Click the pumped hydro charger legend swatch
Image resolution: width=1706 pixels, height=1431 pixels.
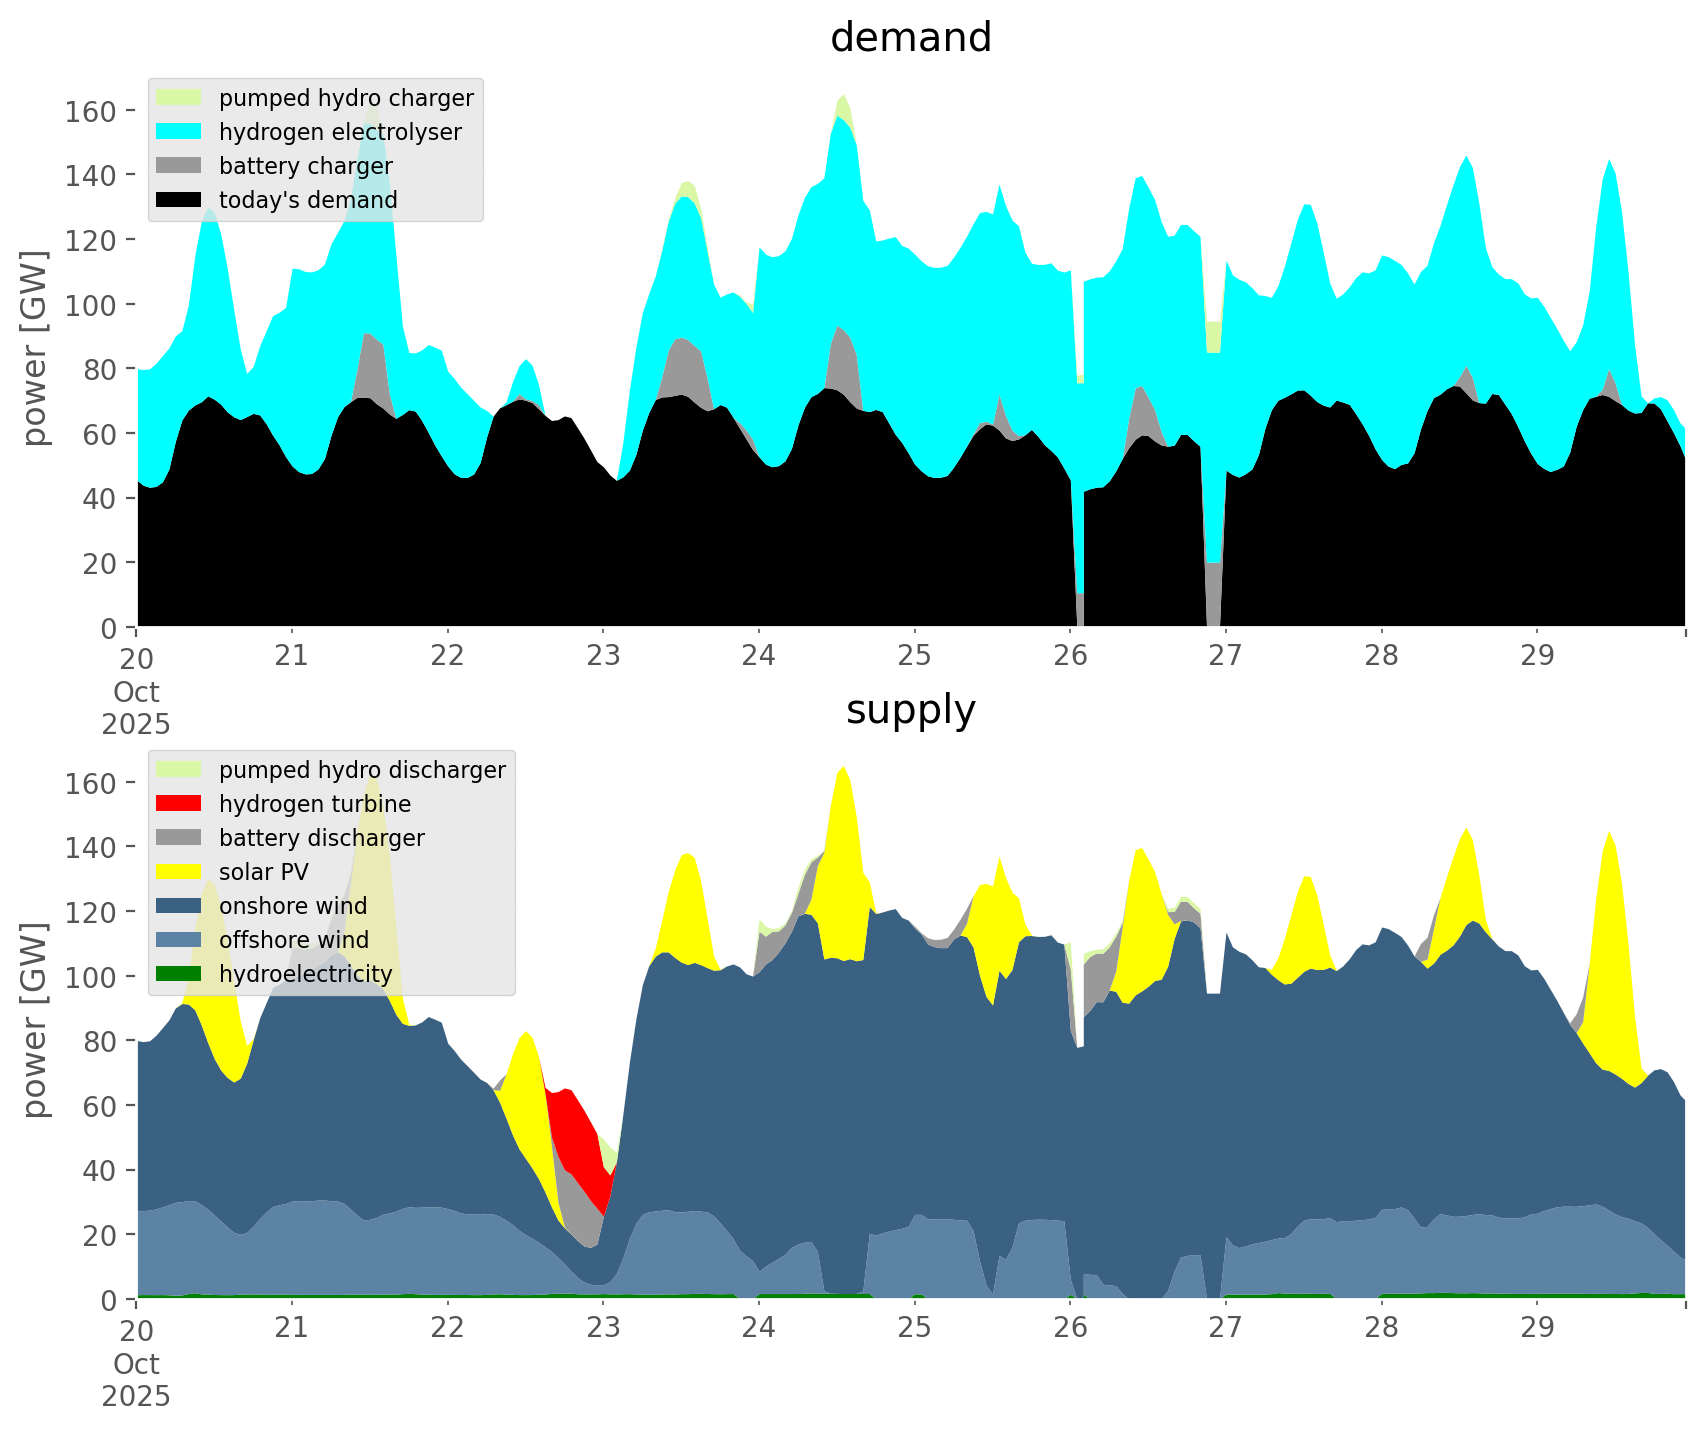tap(179, 98)
